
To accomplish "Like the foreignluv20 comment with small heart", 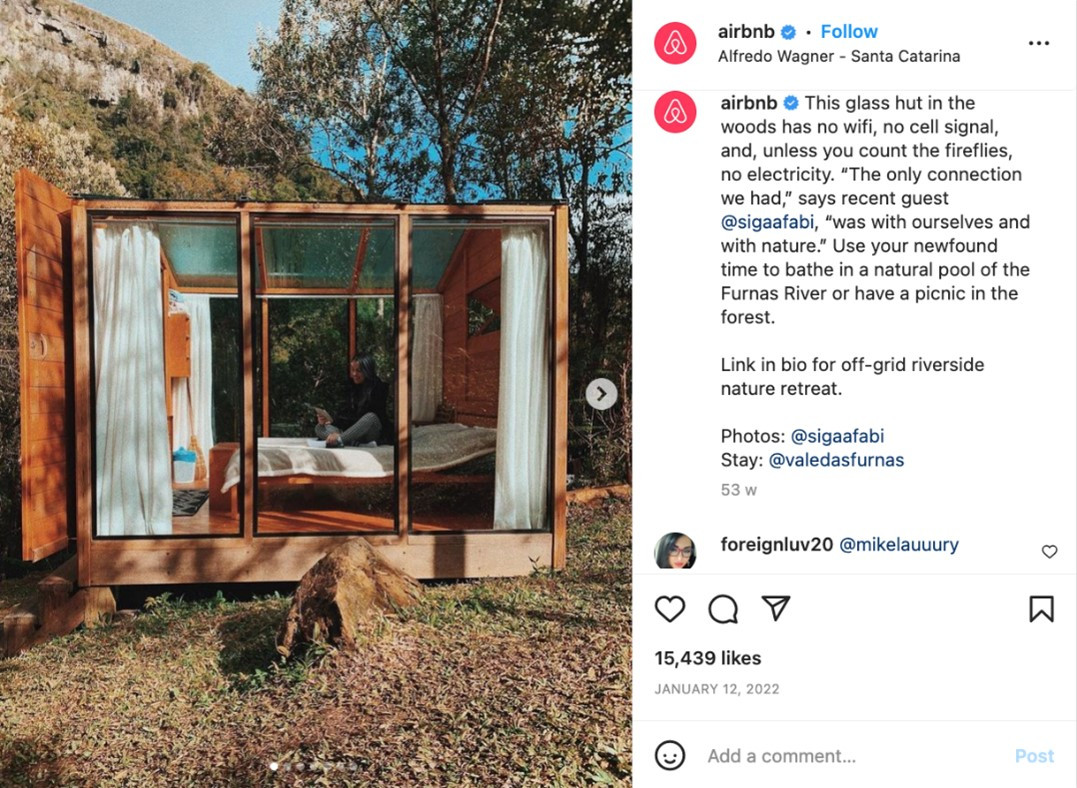I will pyautogui.click(x=1049, y=551).
